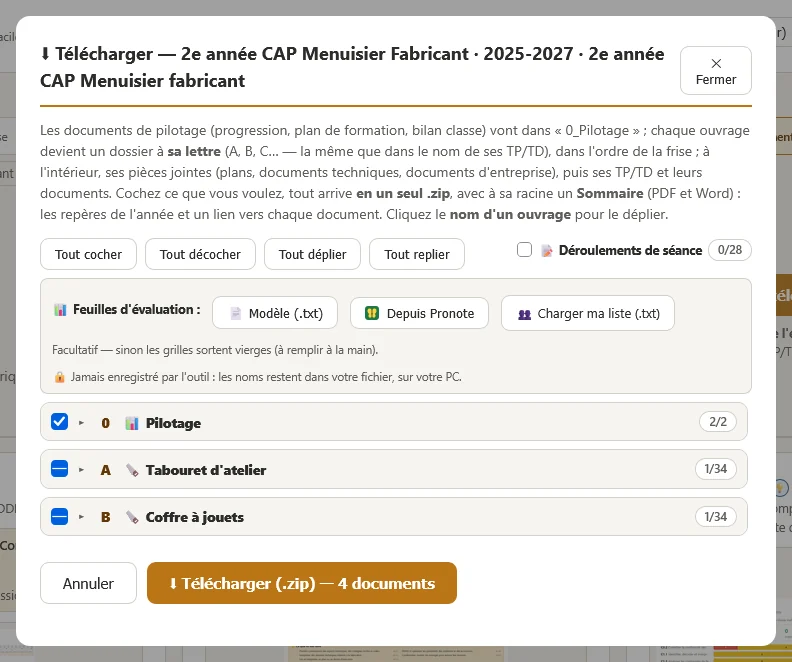The width and height of the screenshot is (792, 662).
Task: Click the 0/28 counter badge
Action: pyautogui.click(x=729, y=250)
